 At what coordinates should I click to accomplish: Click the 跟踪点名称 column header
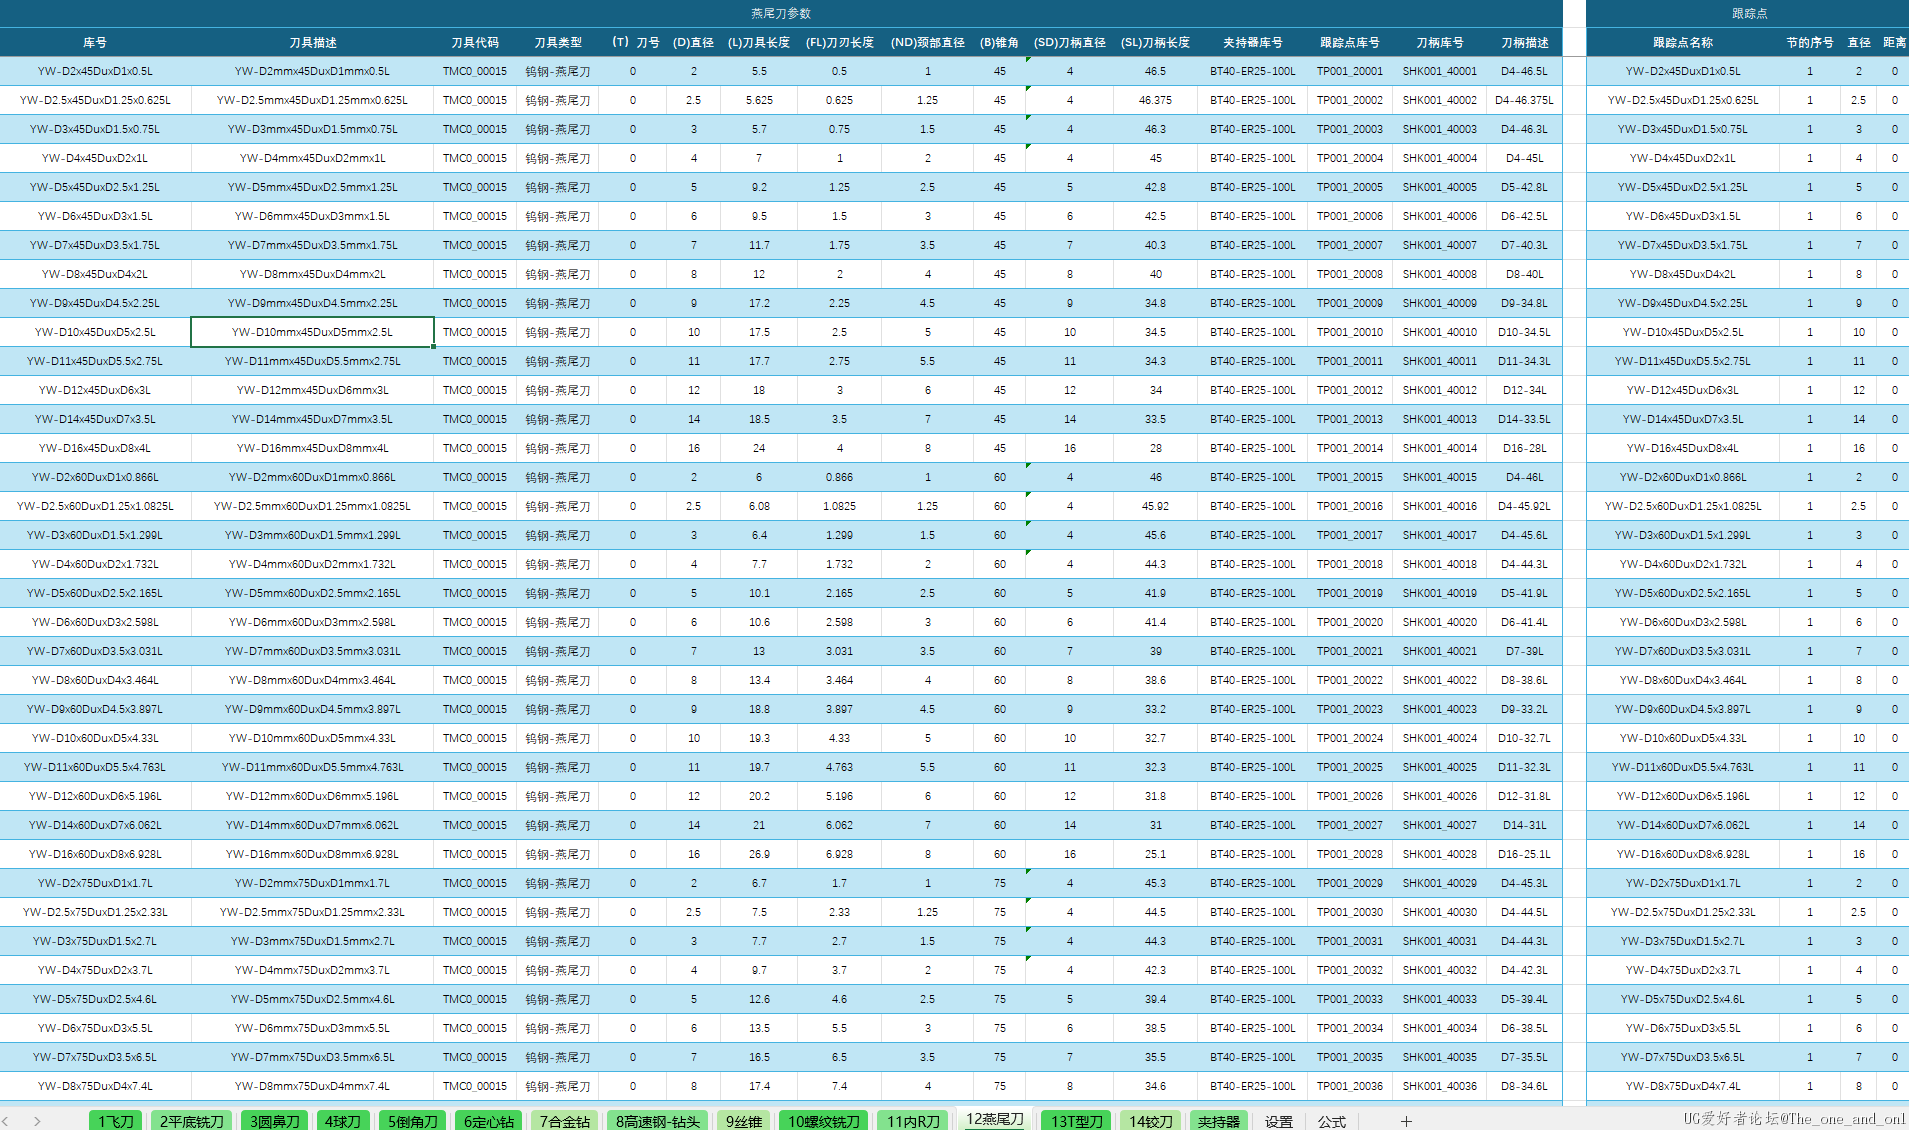coord(1683,42)
